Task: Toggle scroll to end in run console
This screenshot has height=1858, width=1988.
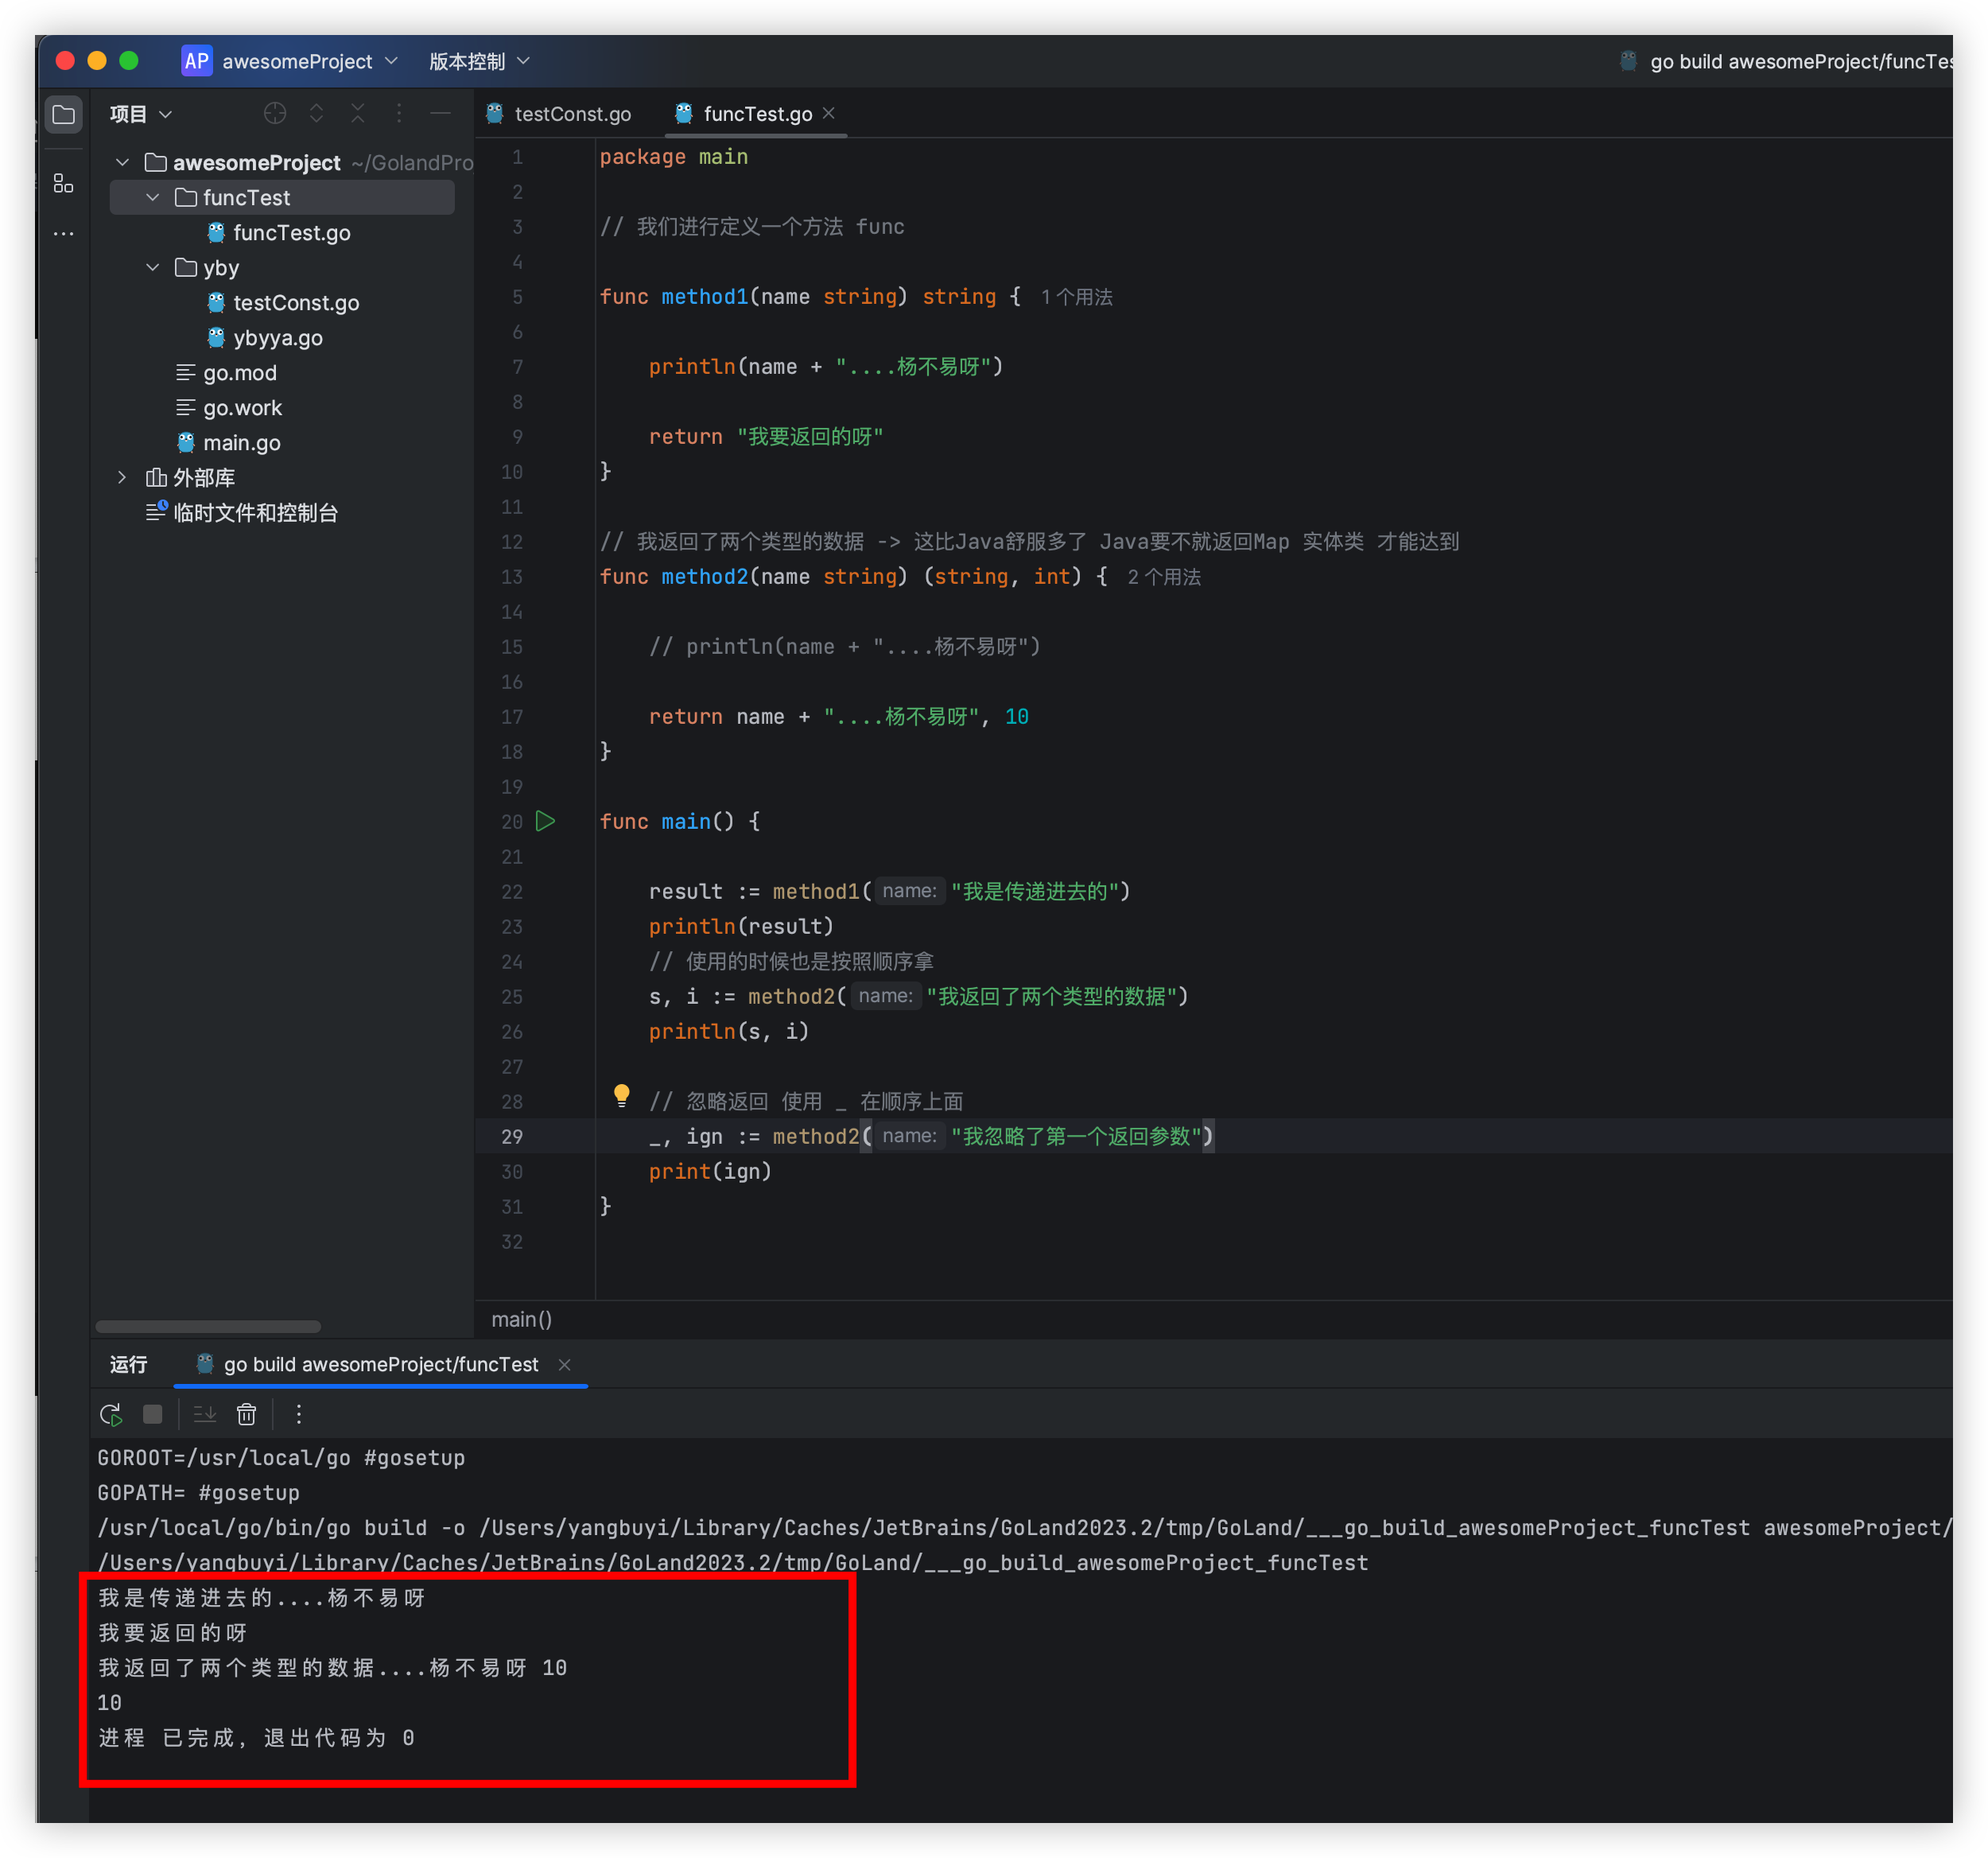Action: click(x=204, y=1414)
